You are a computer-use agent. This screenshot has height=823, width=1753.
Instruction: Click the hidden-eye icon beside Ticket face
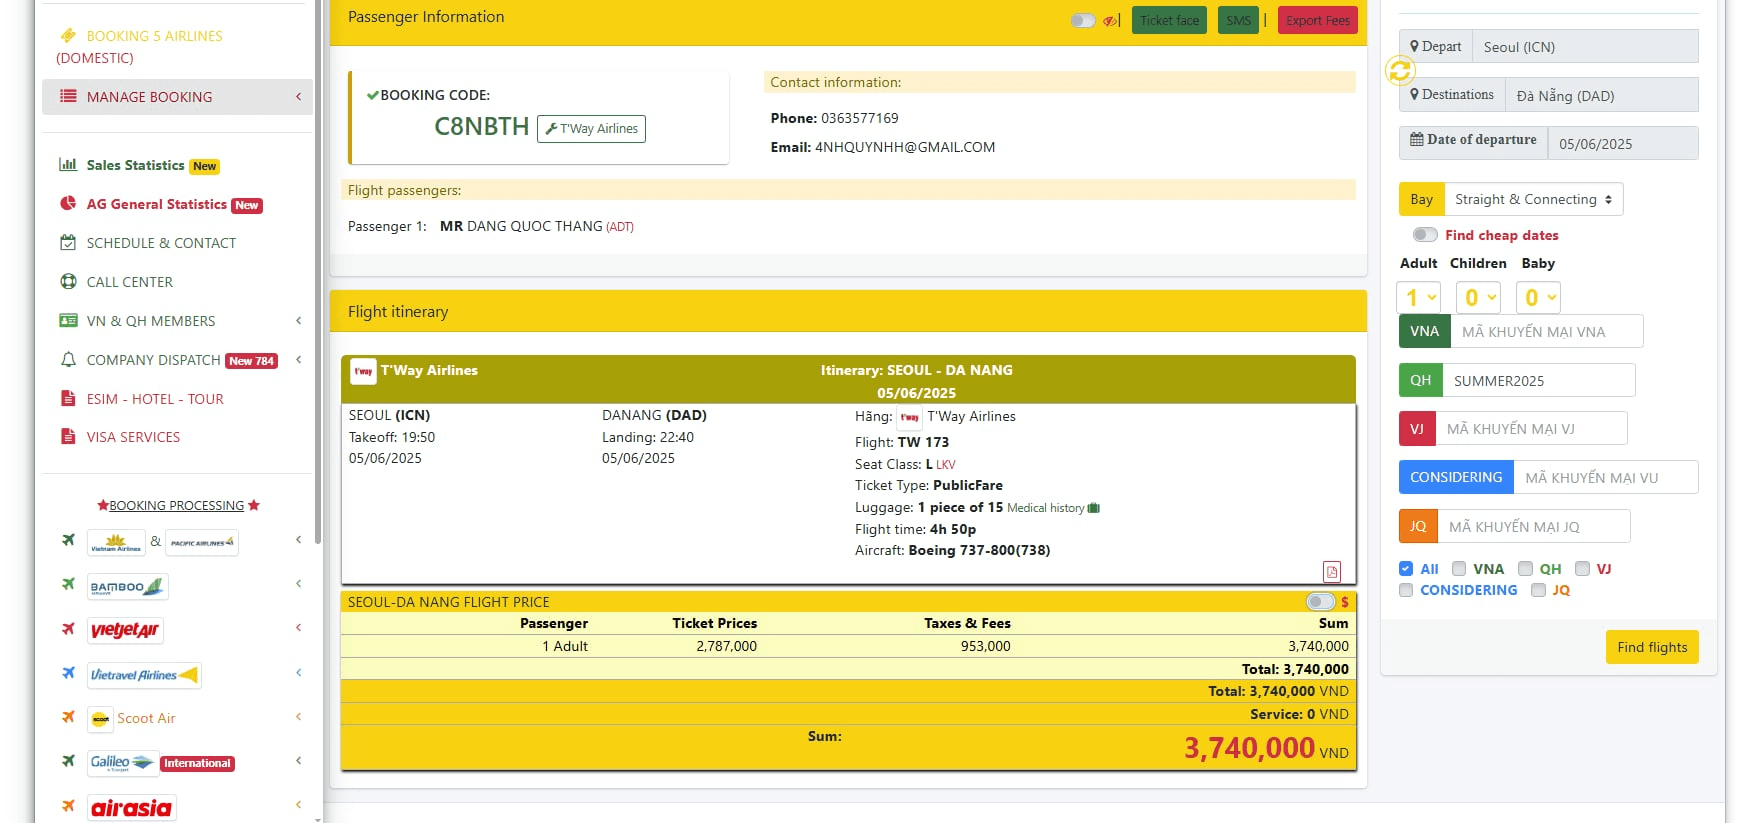pyautogui.click(x=1110, y=20)
